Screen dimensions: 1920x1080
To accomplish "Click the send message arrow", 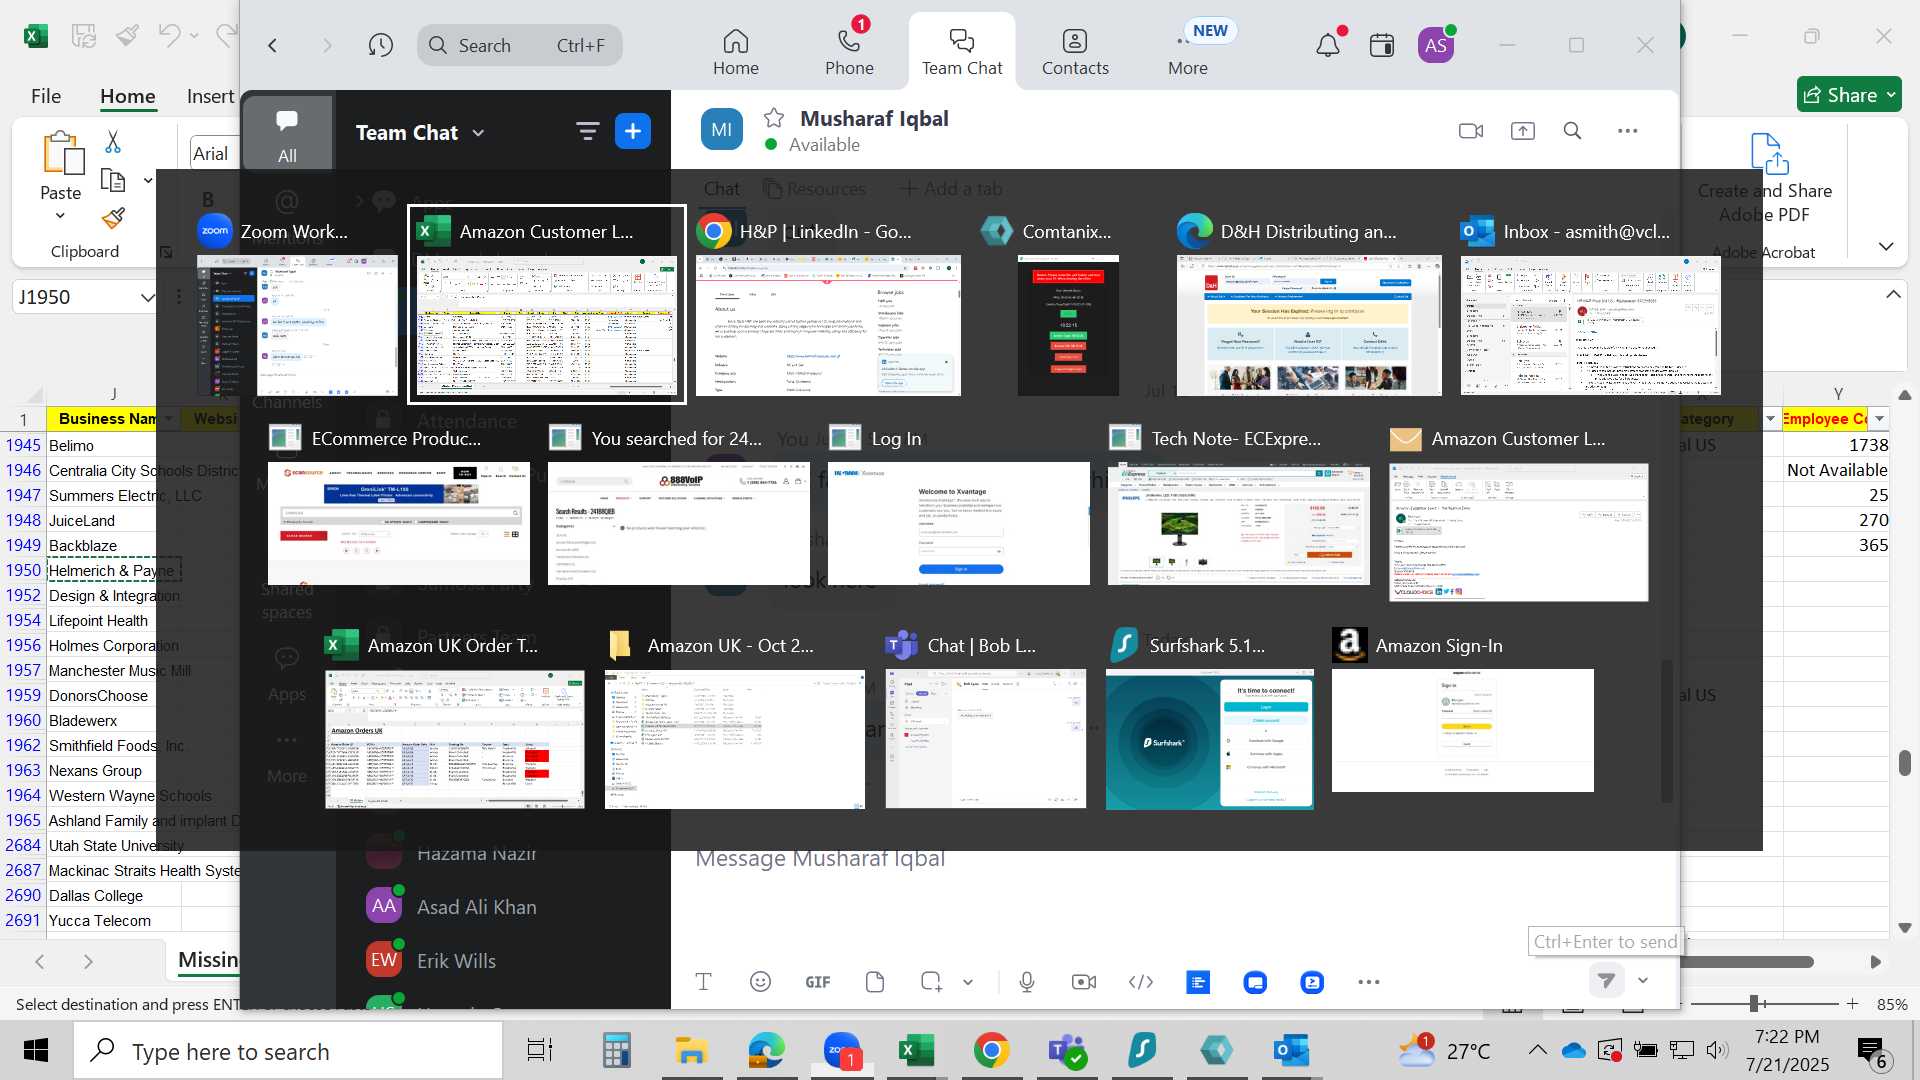I will tap(1606, 981).
